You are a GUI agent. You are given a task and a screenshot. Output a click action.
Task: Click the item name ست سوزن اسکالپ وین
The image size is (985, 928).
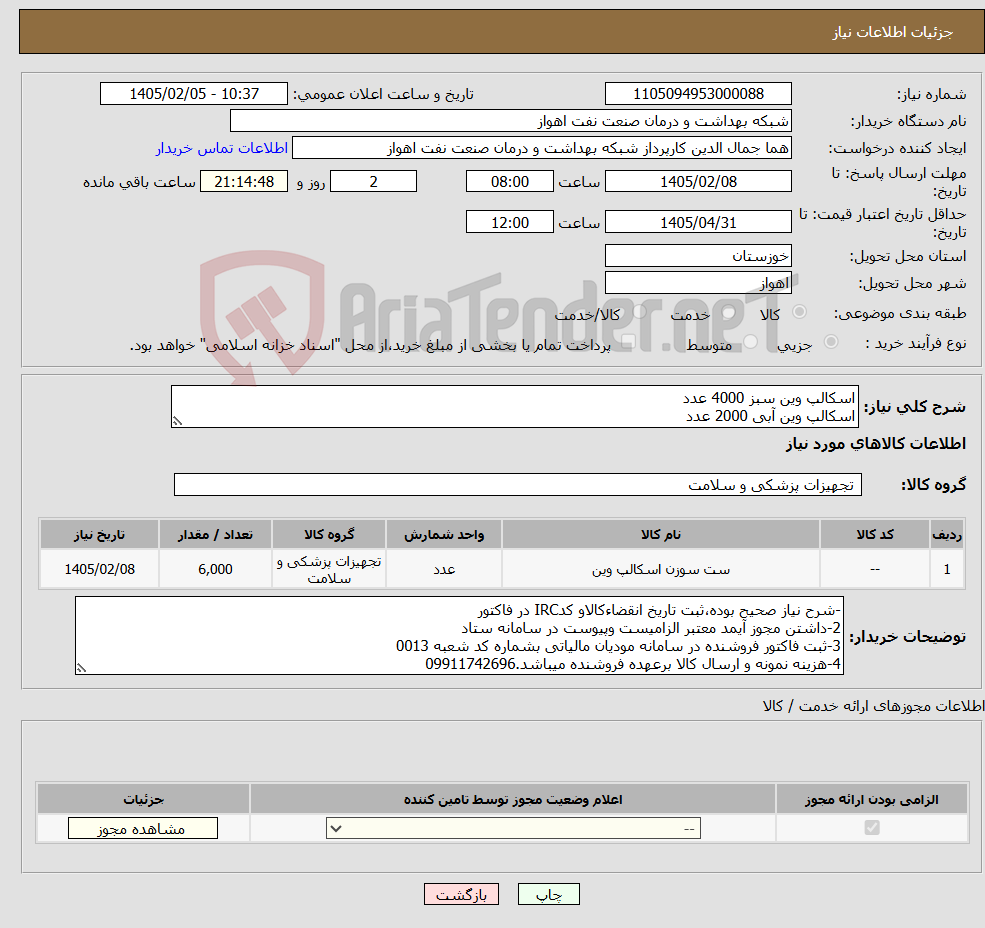click(661, 569)
